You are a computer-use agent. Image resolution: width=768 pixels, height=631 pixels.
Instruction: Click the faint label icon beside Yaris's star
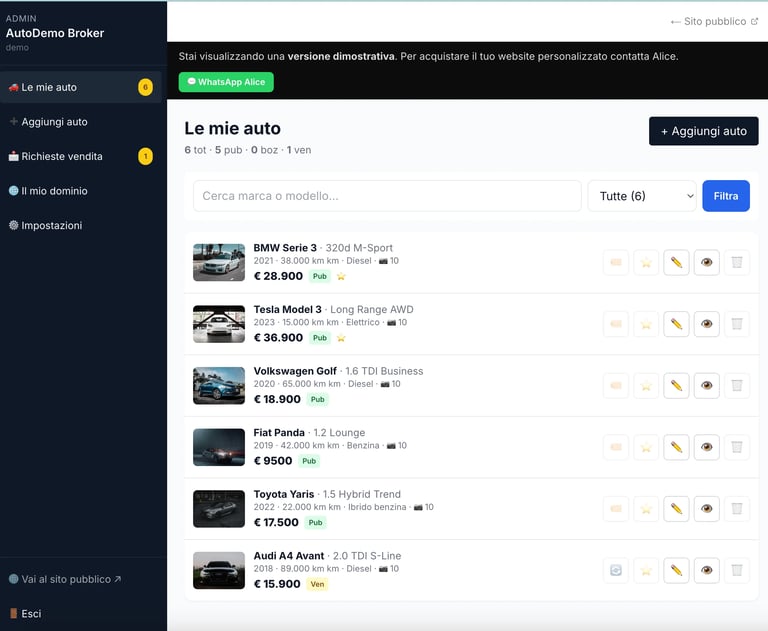(x=616, y=509)
